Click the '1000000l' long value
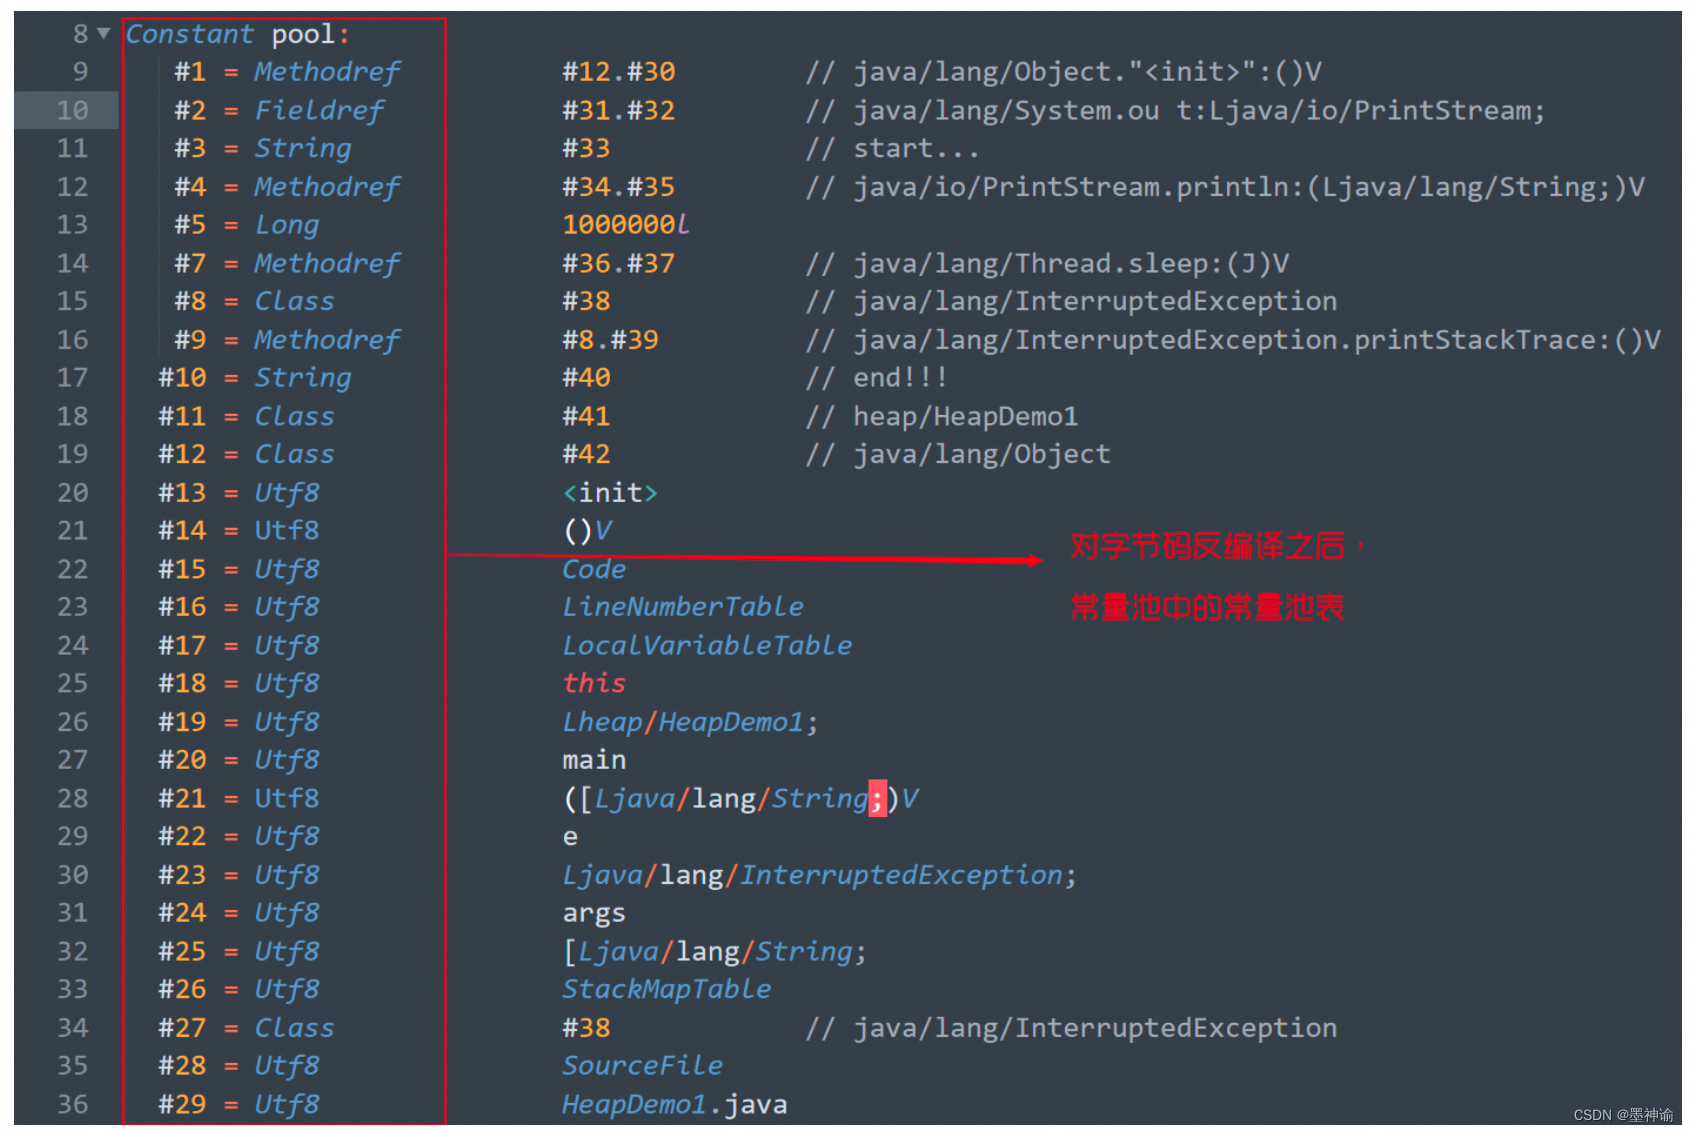1690x1132 pixels. 626,224
